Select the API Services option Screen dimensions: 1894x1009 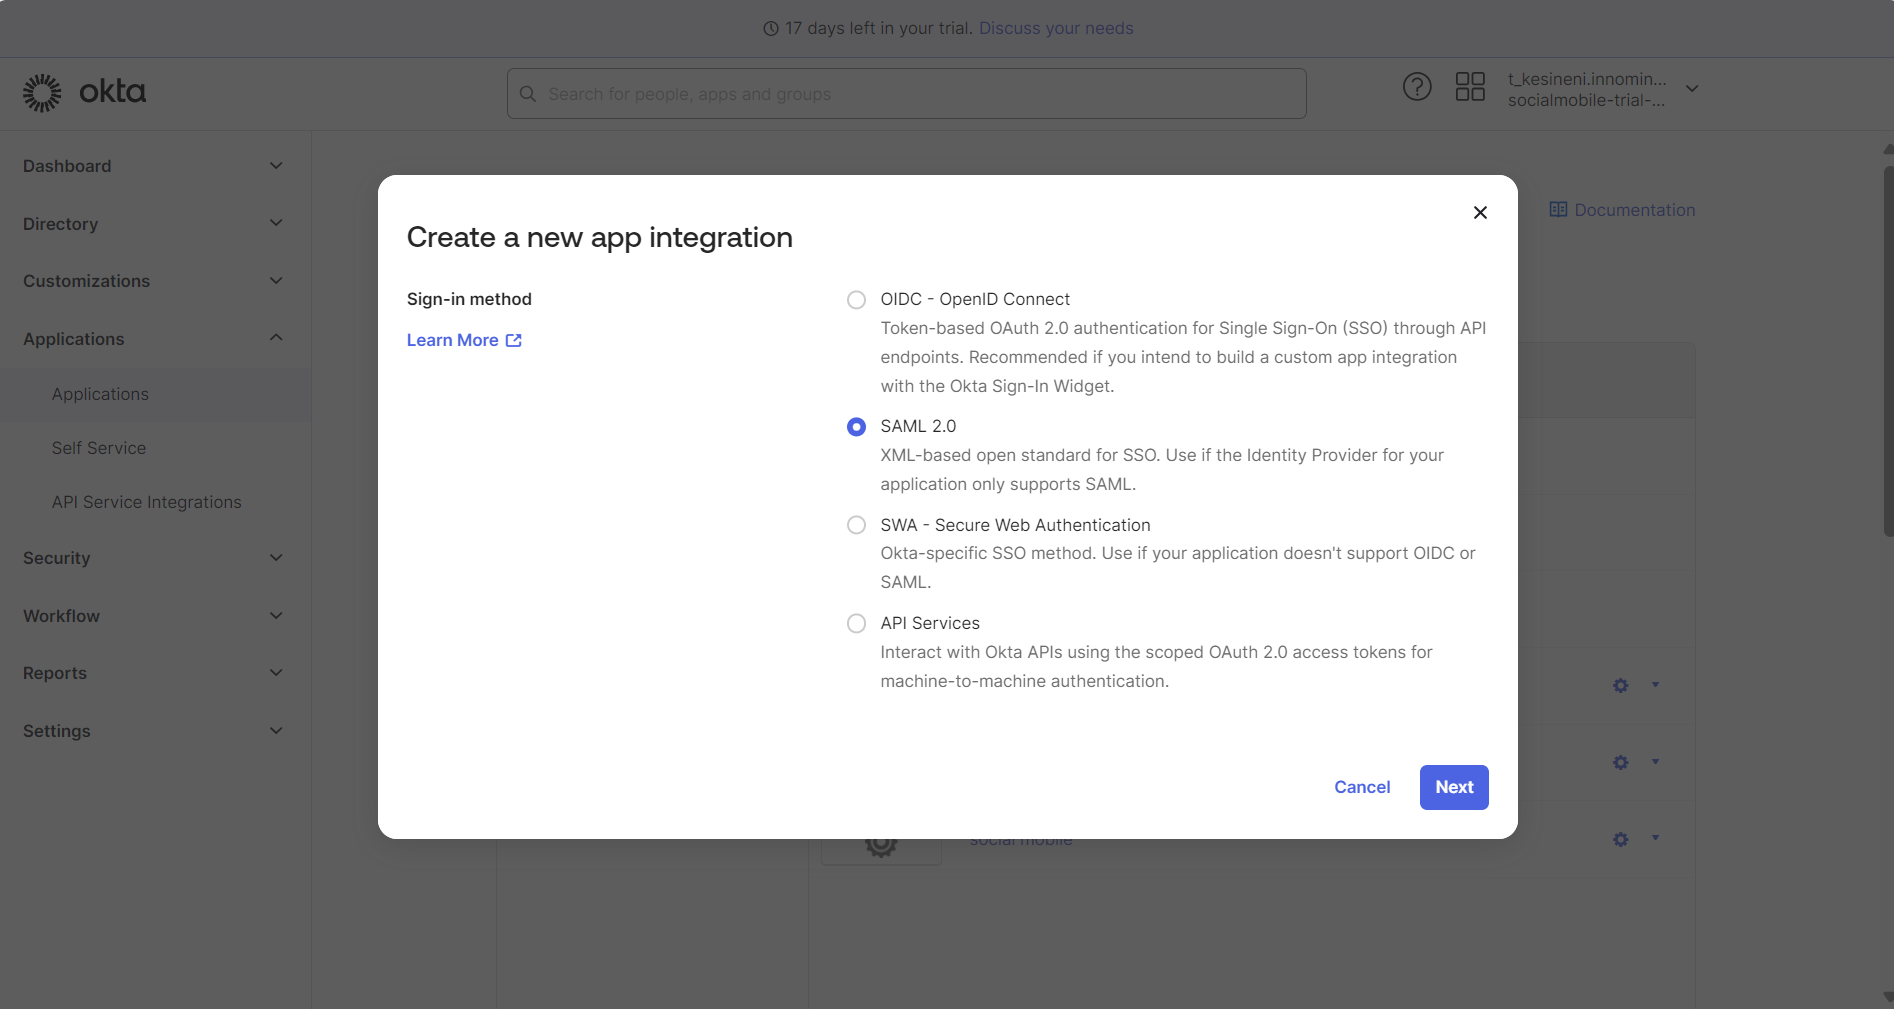click(856, 622)
